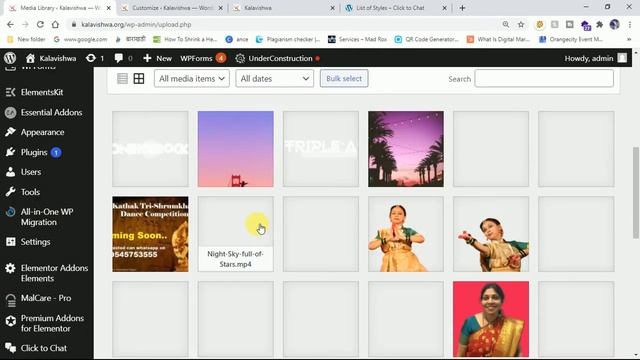Viewport: 640px width, 360px height.
Task: Open a new browser tab
Action: coord(462,8)
